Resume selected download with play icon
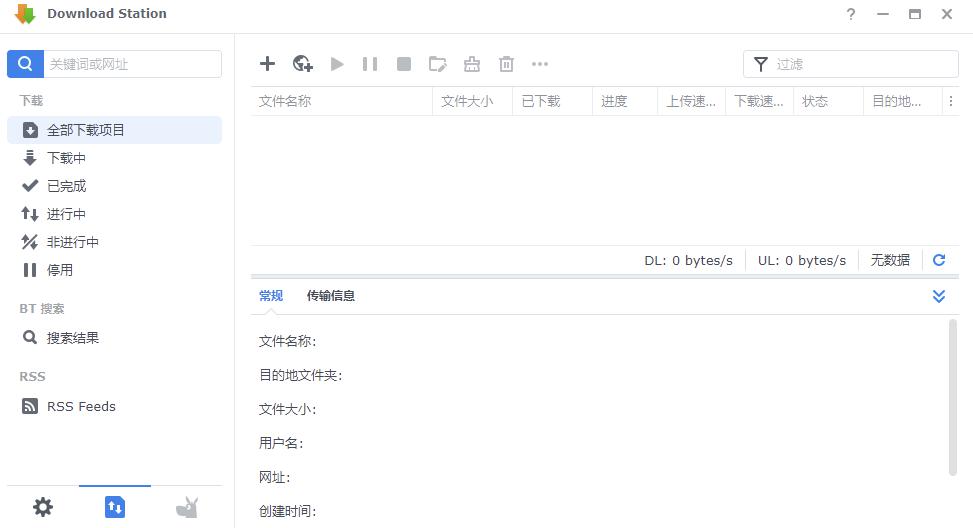The width and height of the screenshot is (973, 528). coord(337,64)
